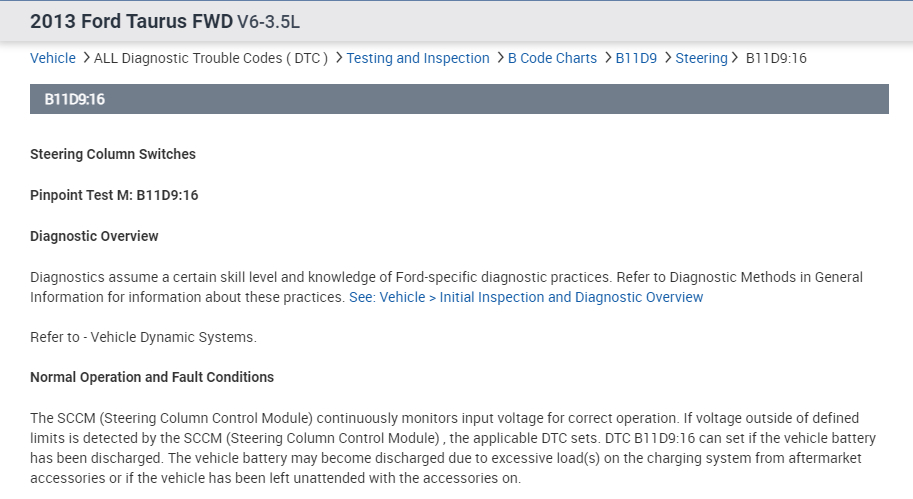Click the chevron preceding the B11D9 breadcrumb link
The image size is (913, 499).
point(608,58)
